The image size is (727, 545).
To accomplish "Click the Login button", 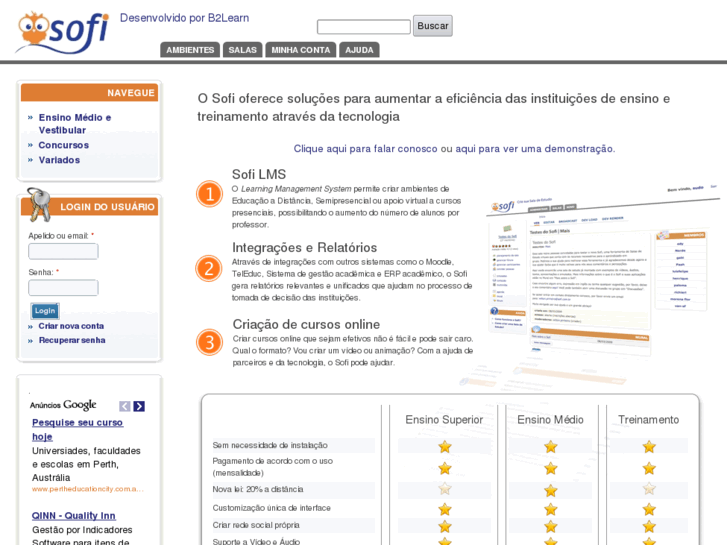I will (x=45, y=311).
